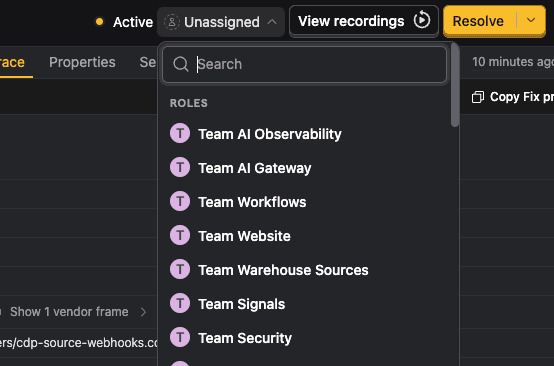This screenshot has width=554, height=366.
Task: Click the replay icon in View recordings
Action: pyautogui.click(x=422, y=20)
